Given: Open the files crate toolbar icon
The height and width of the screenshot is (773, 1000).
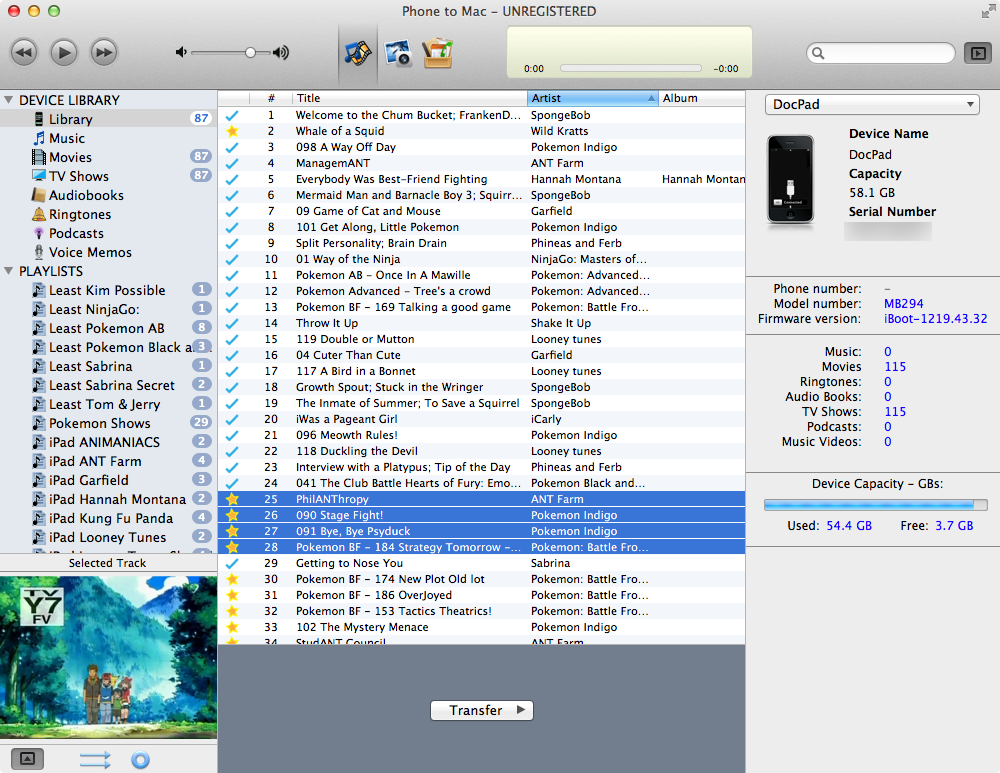Looking at the screenshot, I should point(438,53).
